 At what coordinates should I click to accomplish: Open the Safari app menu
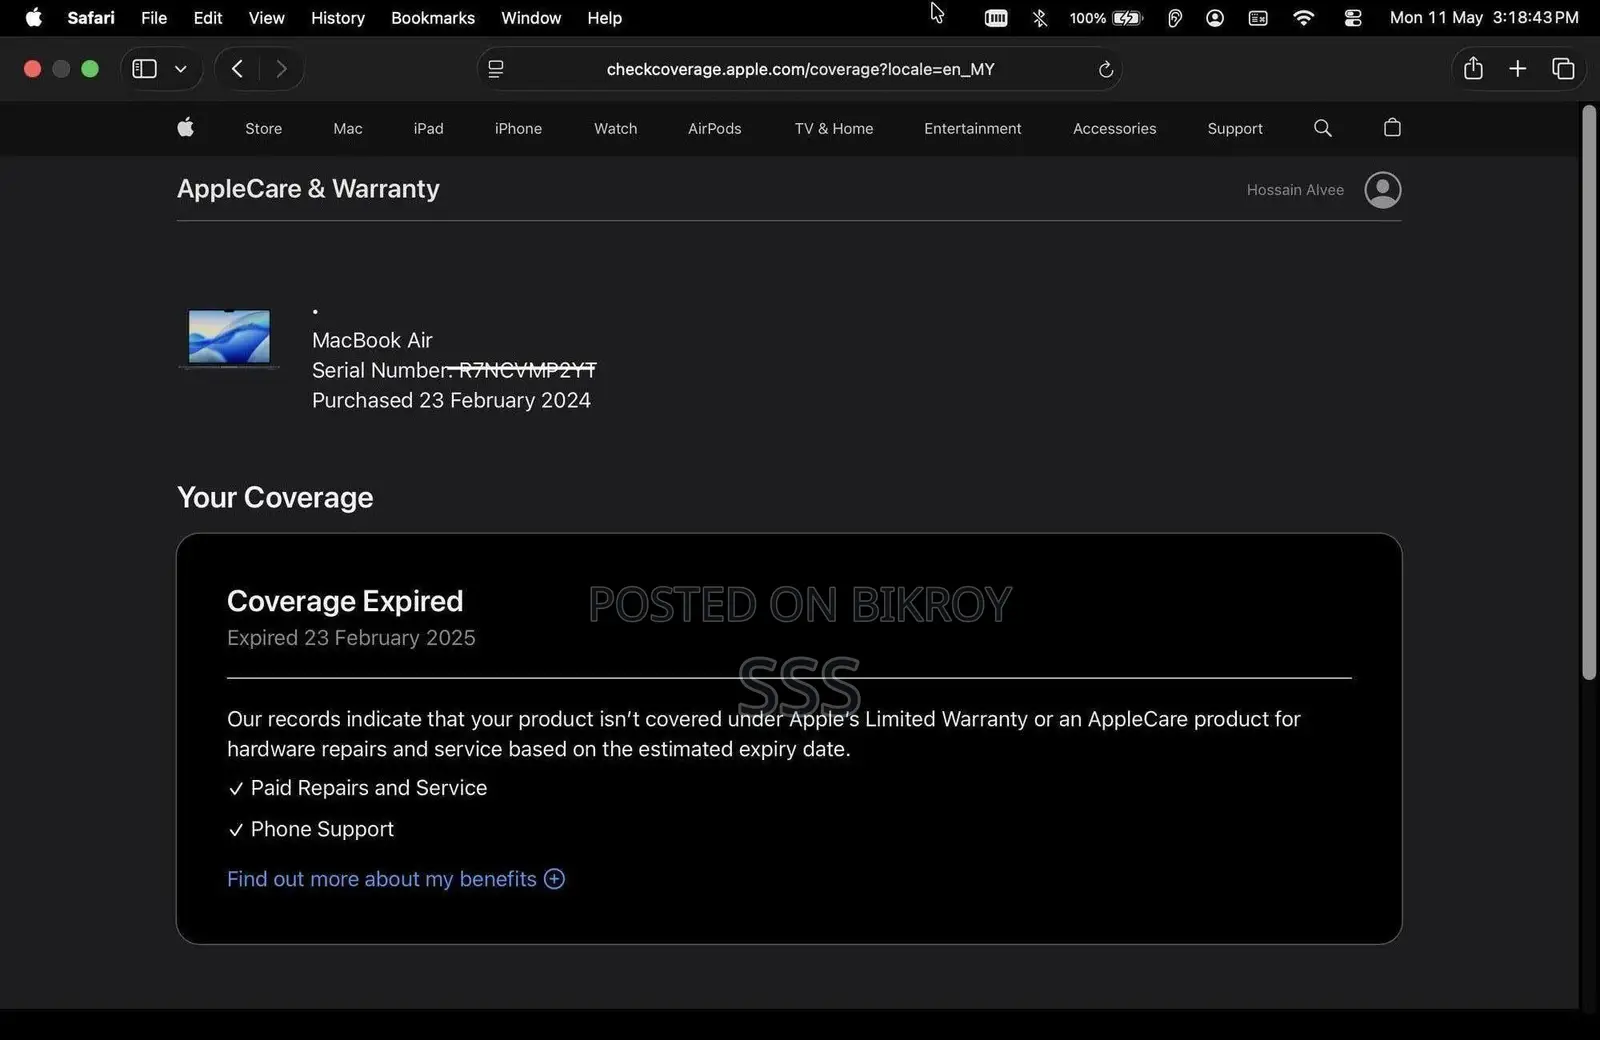[91, 18]
